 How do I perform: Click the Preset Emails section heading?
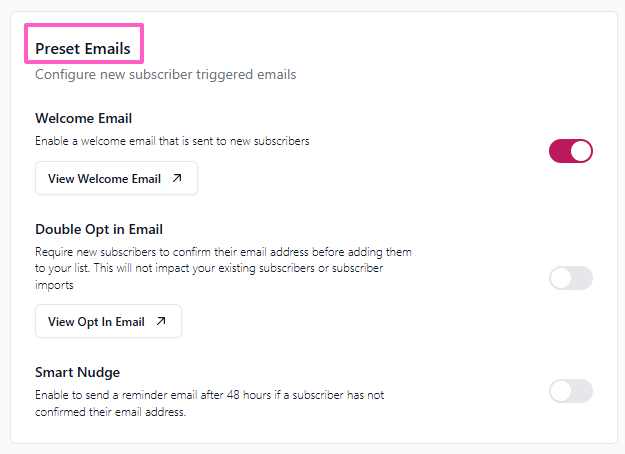click(83, 48)
